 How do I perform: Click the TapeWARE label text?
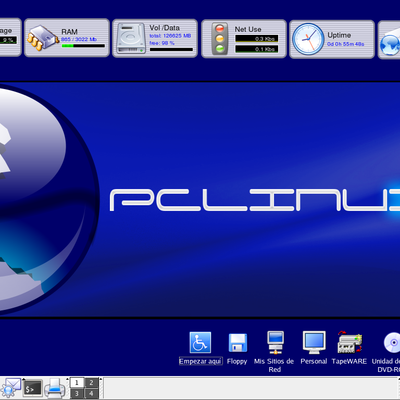[x=349, y=361]
